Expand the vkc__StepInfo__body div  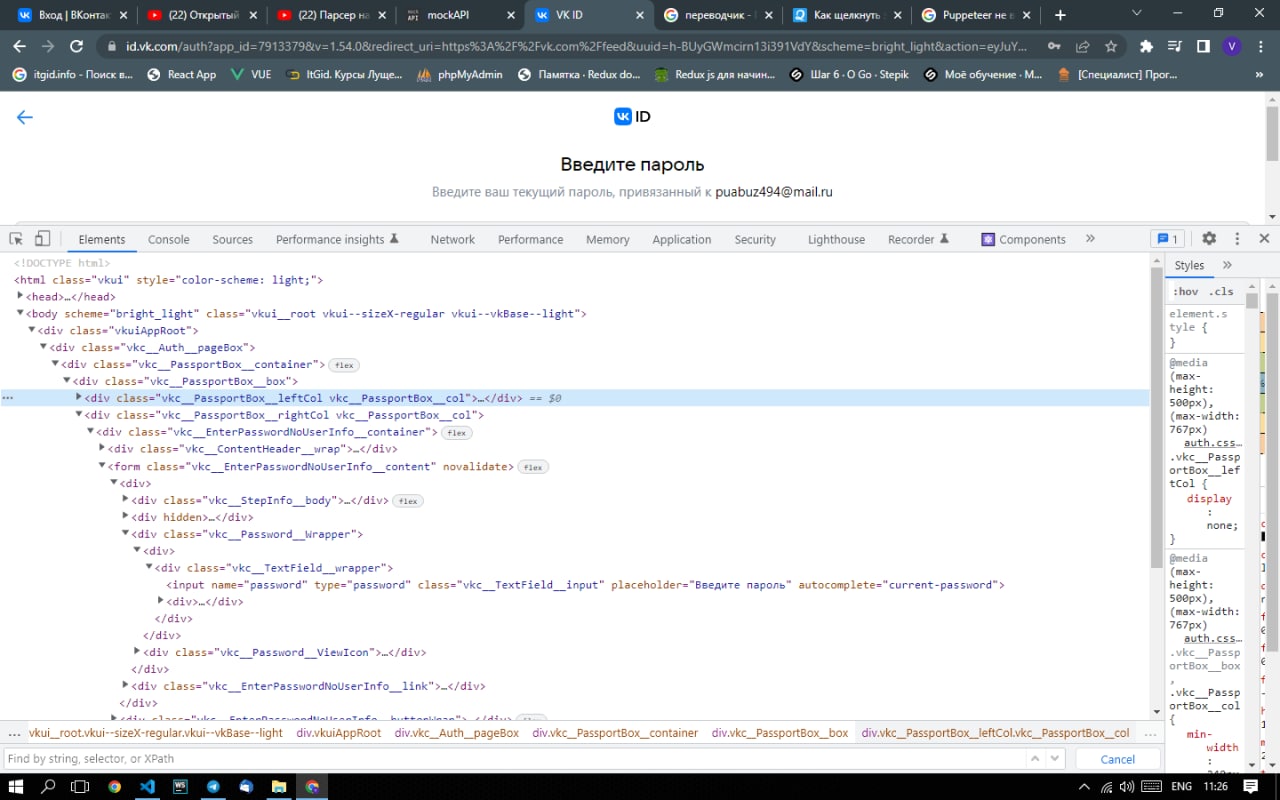pyautogui.click(x=125, y=499)
